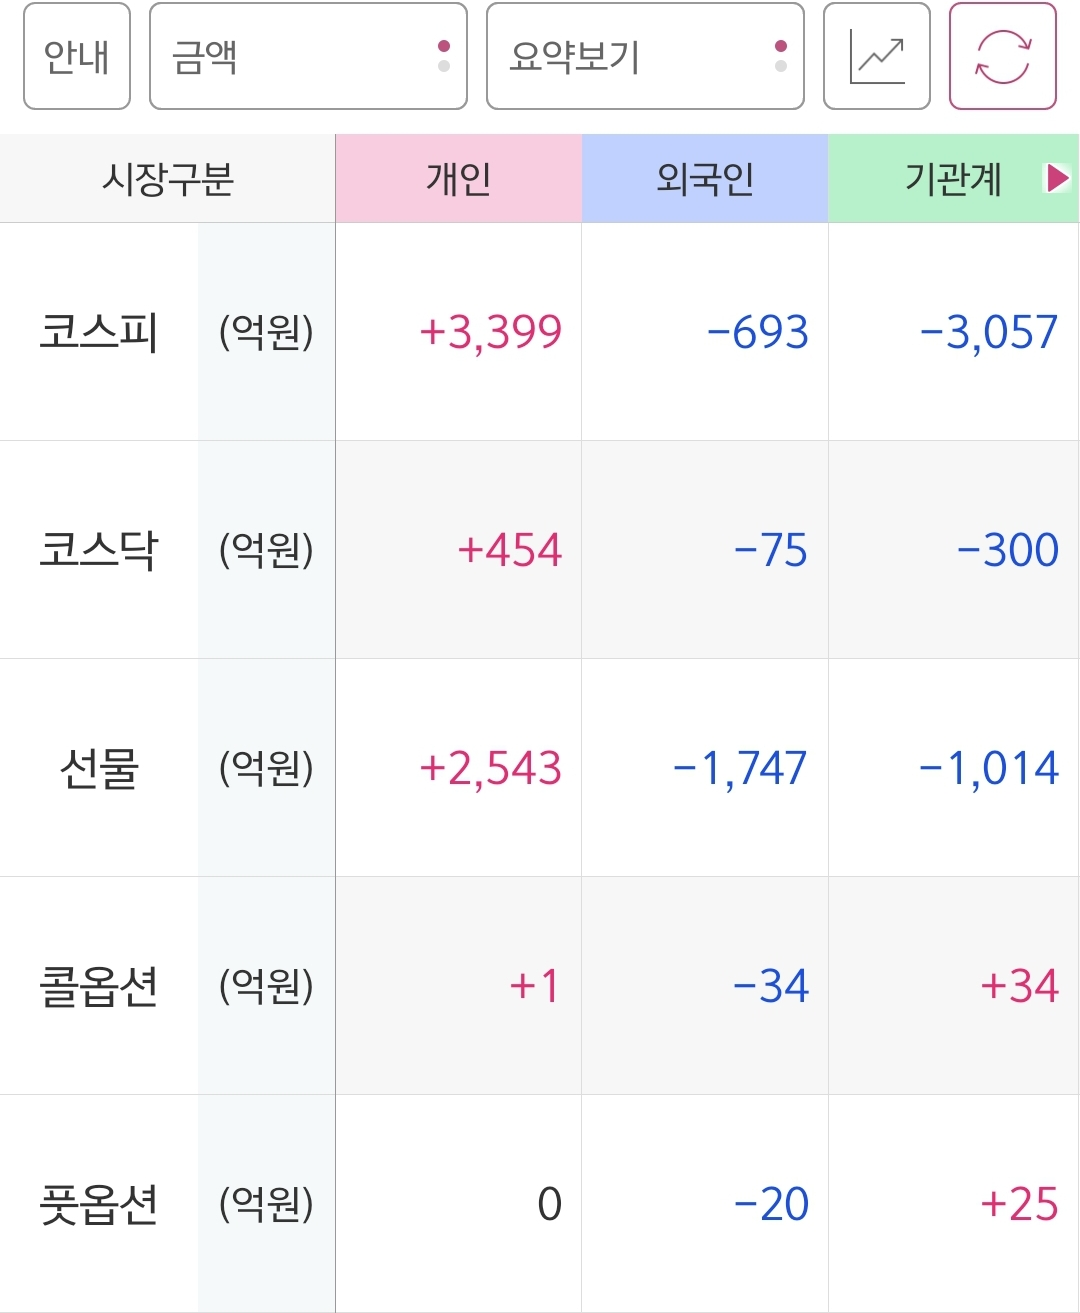Select the 개인 column header
The height and width of the screenshot is (1313, 1080).
coord(459,178)
